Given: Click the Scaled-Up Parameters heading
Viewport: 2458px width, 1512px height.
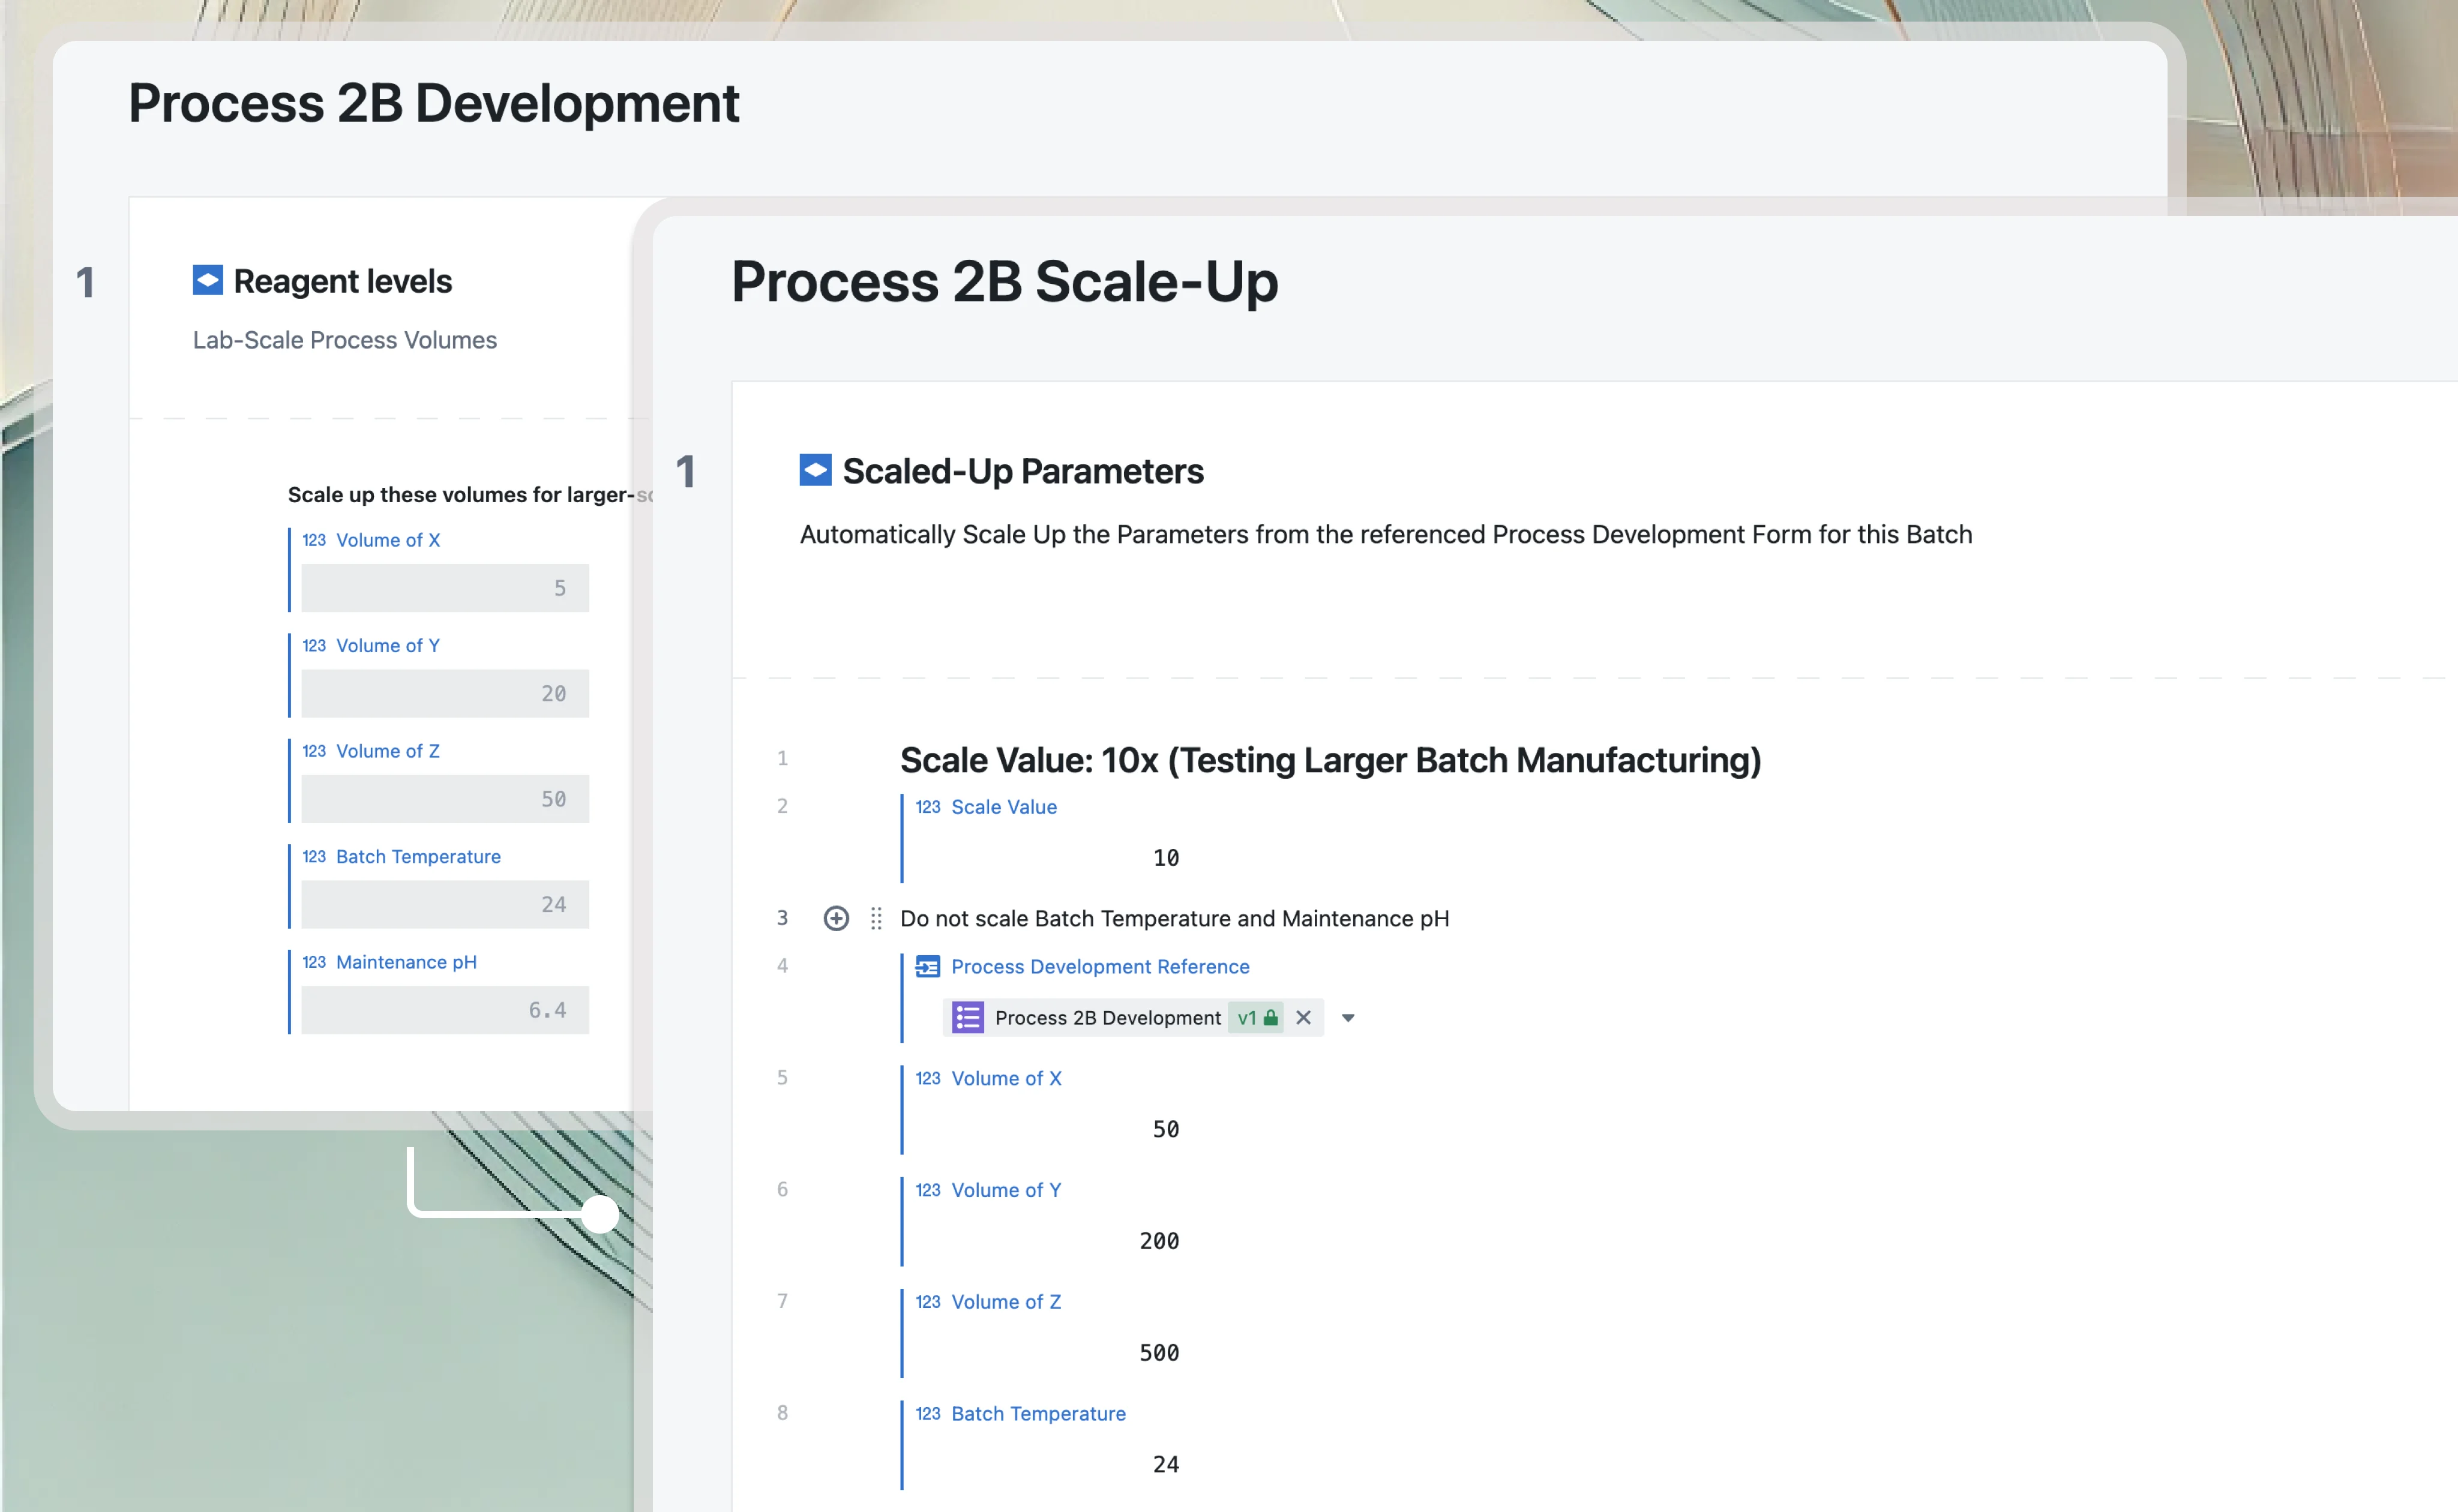Looking at the screenshot, I should pyautogui.click(x=1023, y=471).
